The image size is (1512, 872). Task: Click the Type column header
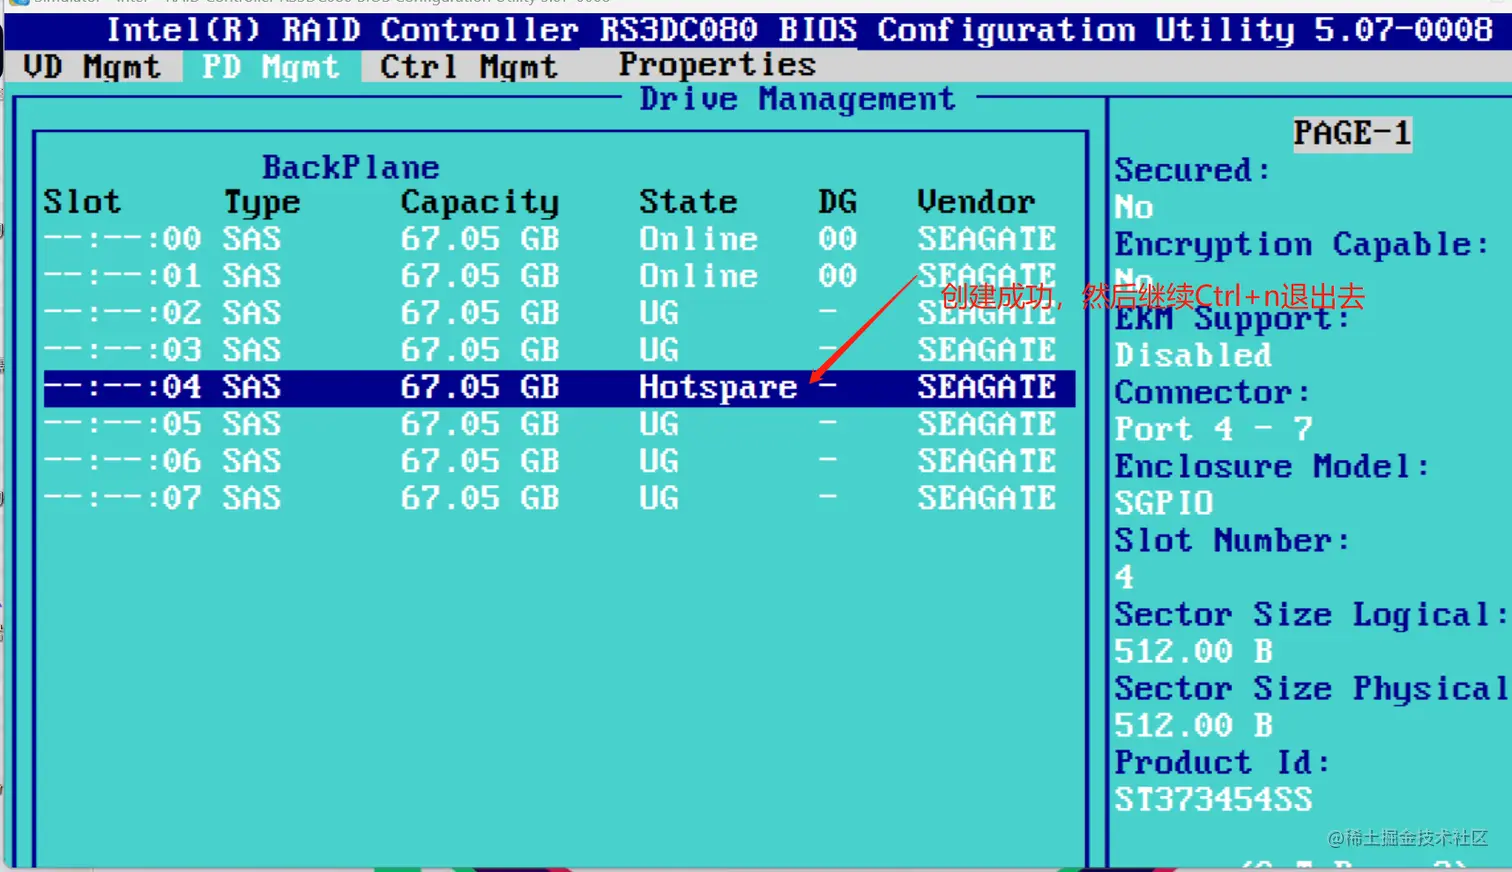point(262,203)
